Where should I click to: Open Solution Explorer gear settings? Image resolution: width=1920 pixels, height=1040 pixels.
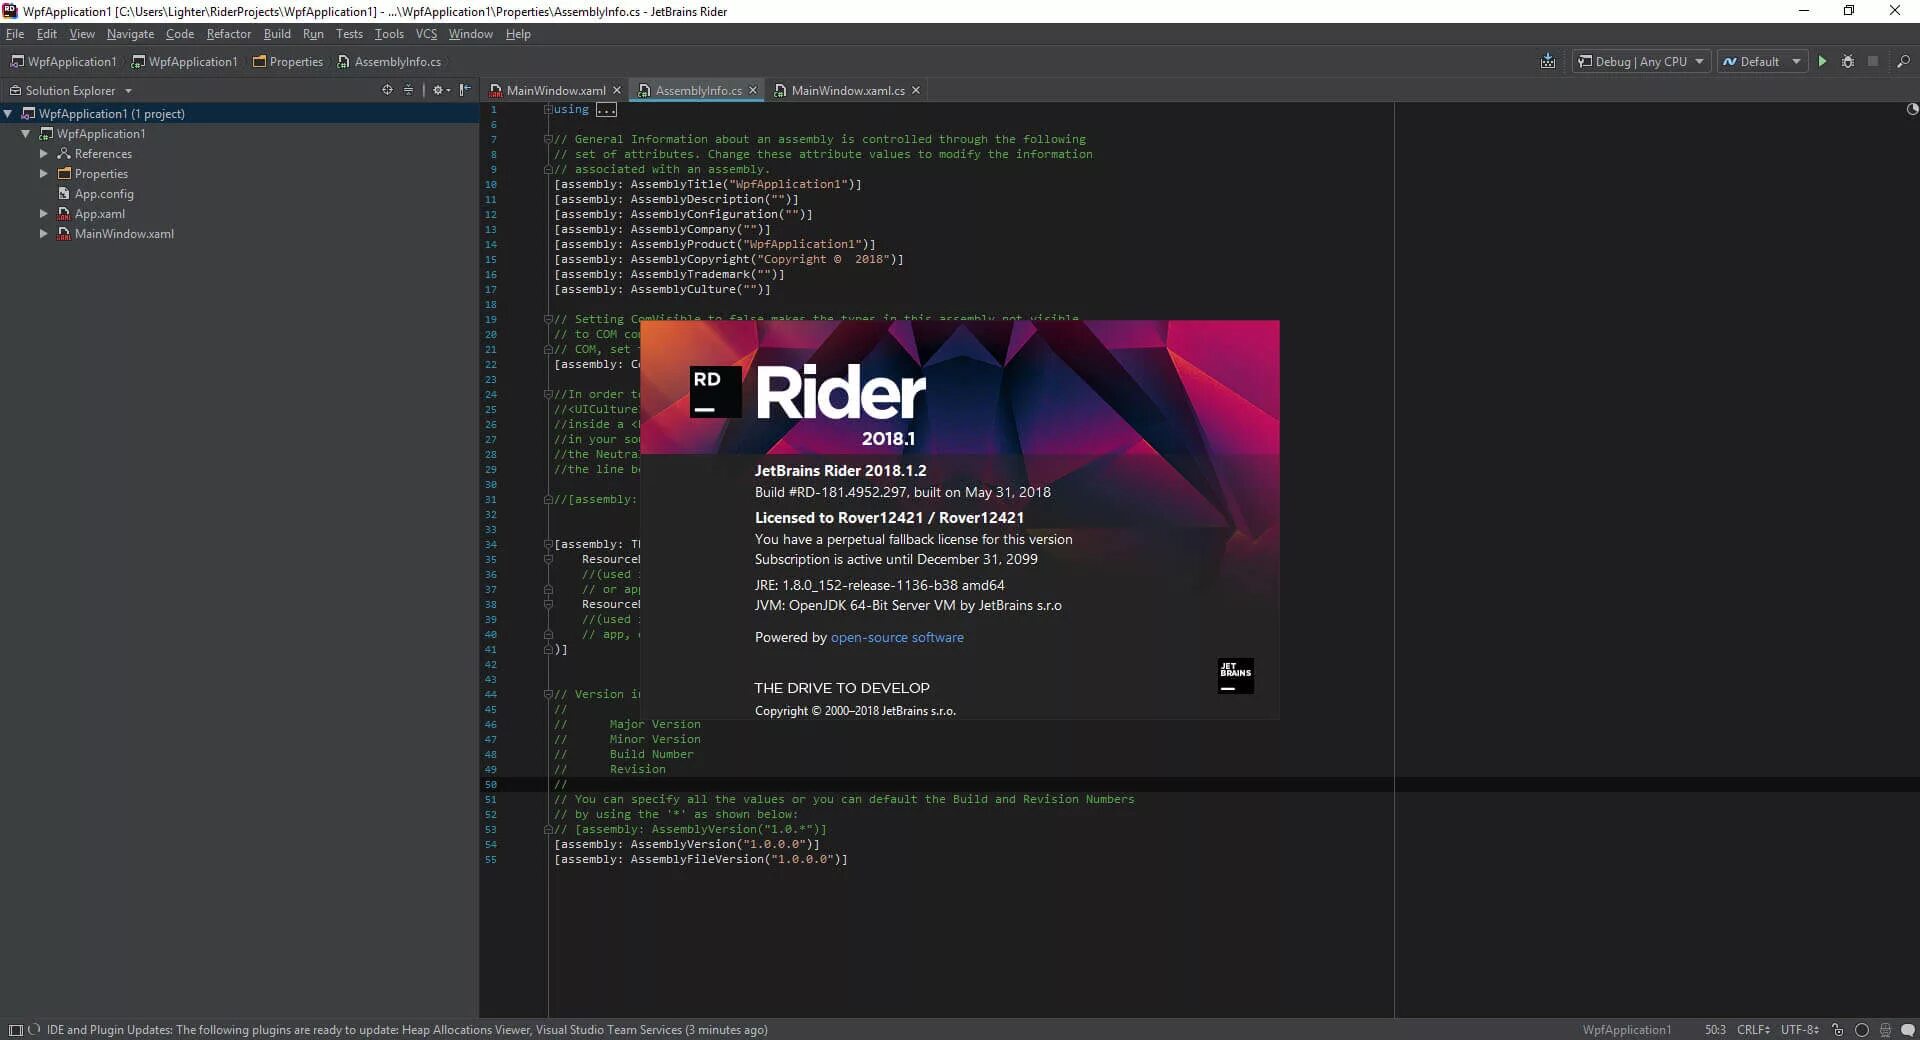(x=441, y=90)
